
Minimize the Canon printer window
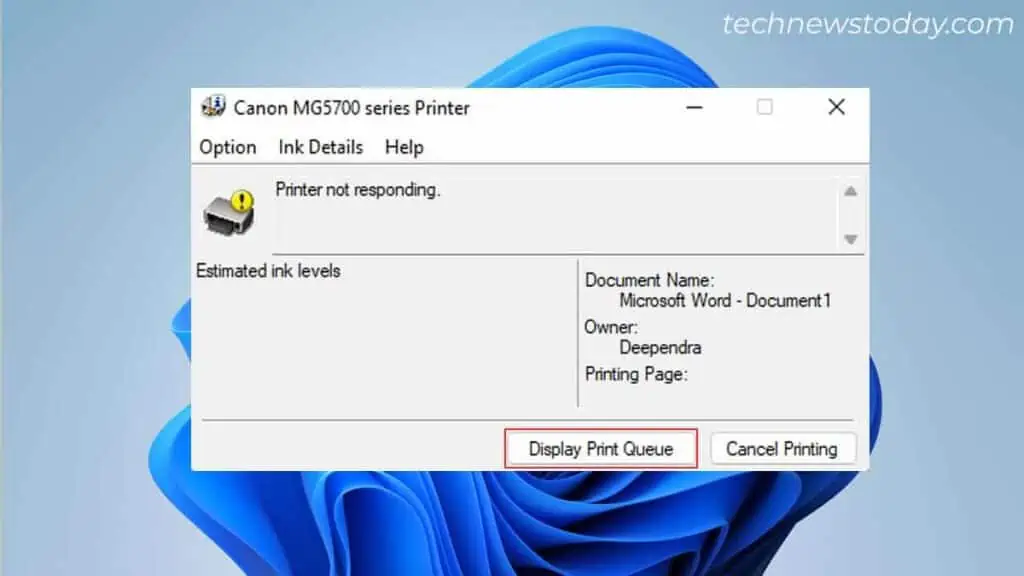point(695,107)
